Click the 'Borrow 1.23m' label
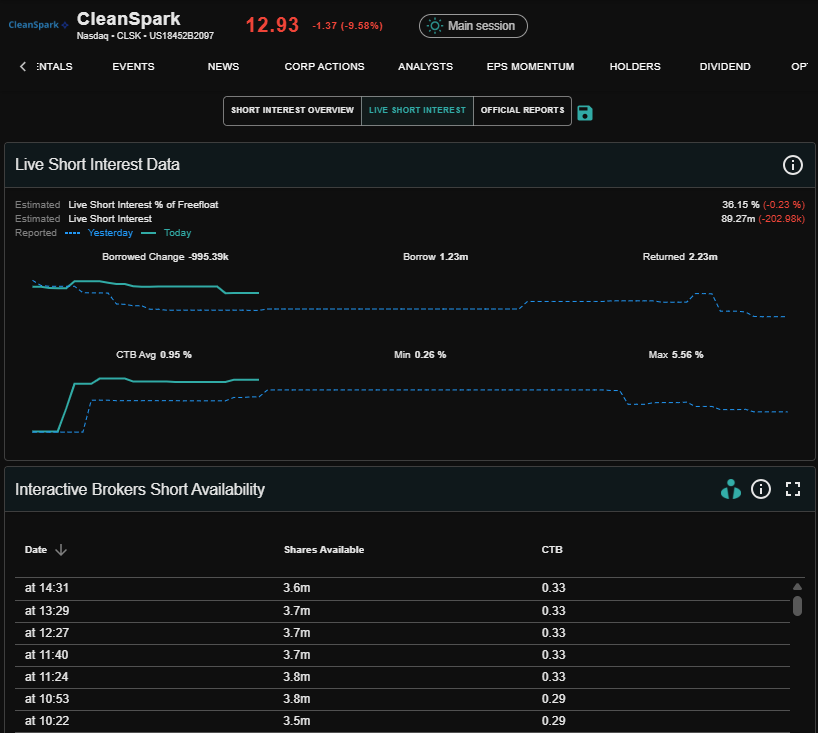 tap(436, 257)
